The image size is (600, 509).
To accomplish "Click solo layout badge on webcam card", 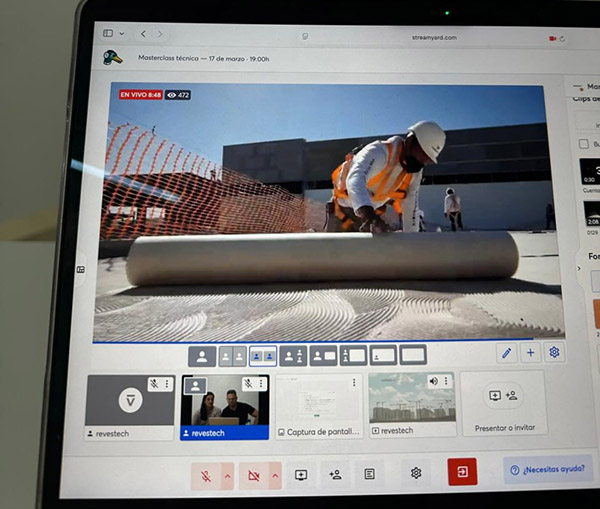I will (195, 386).
